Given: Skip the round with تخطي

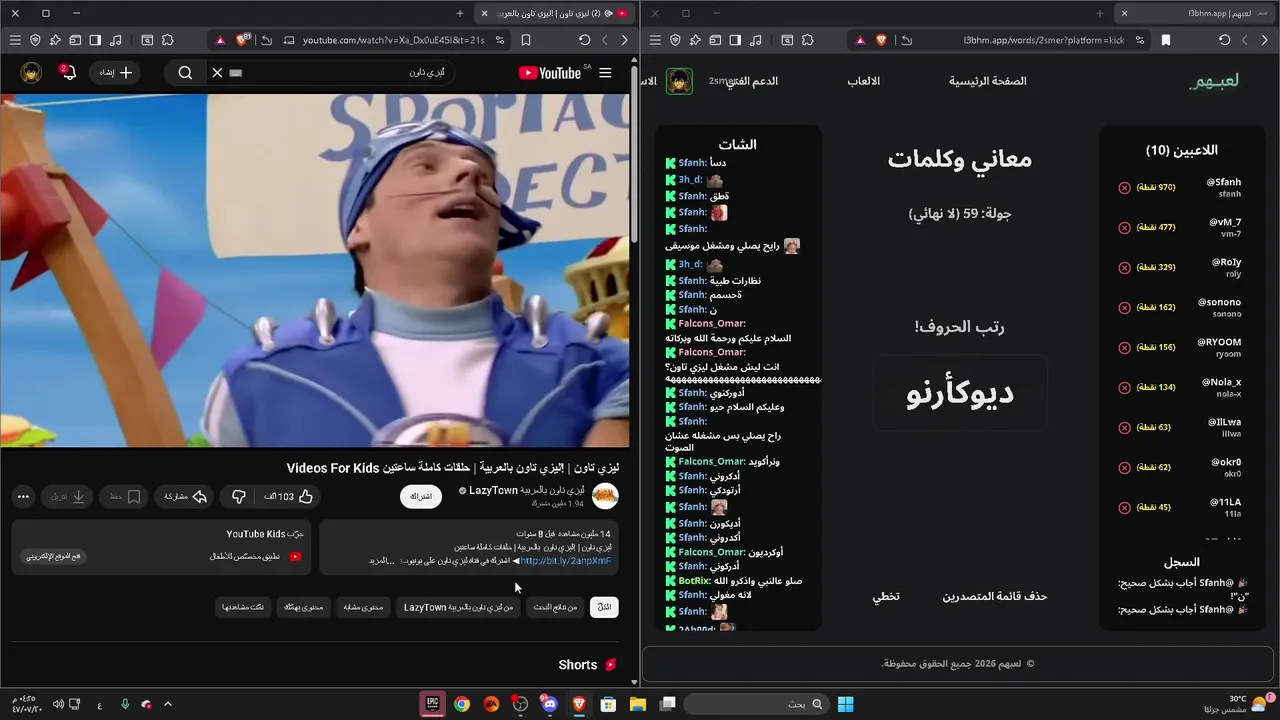Looking at the screenshot, I should pos(886,596).
